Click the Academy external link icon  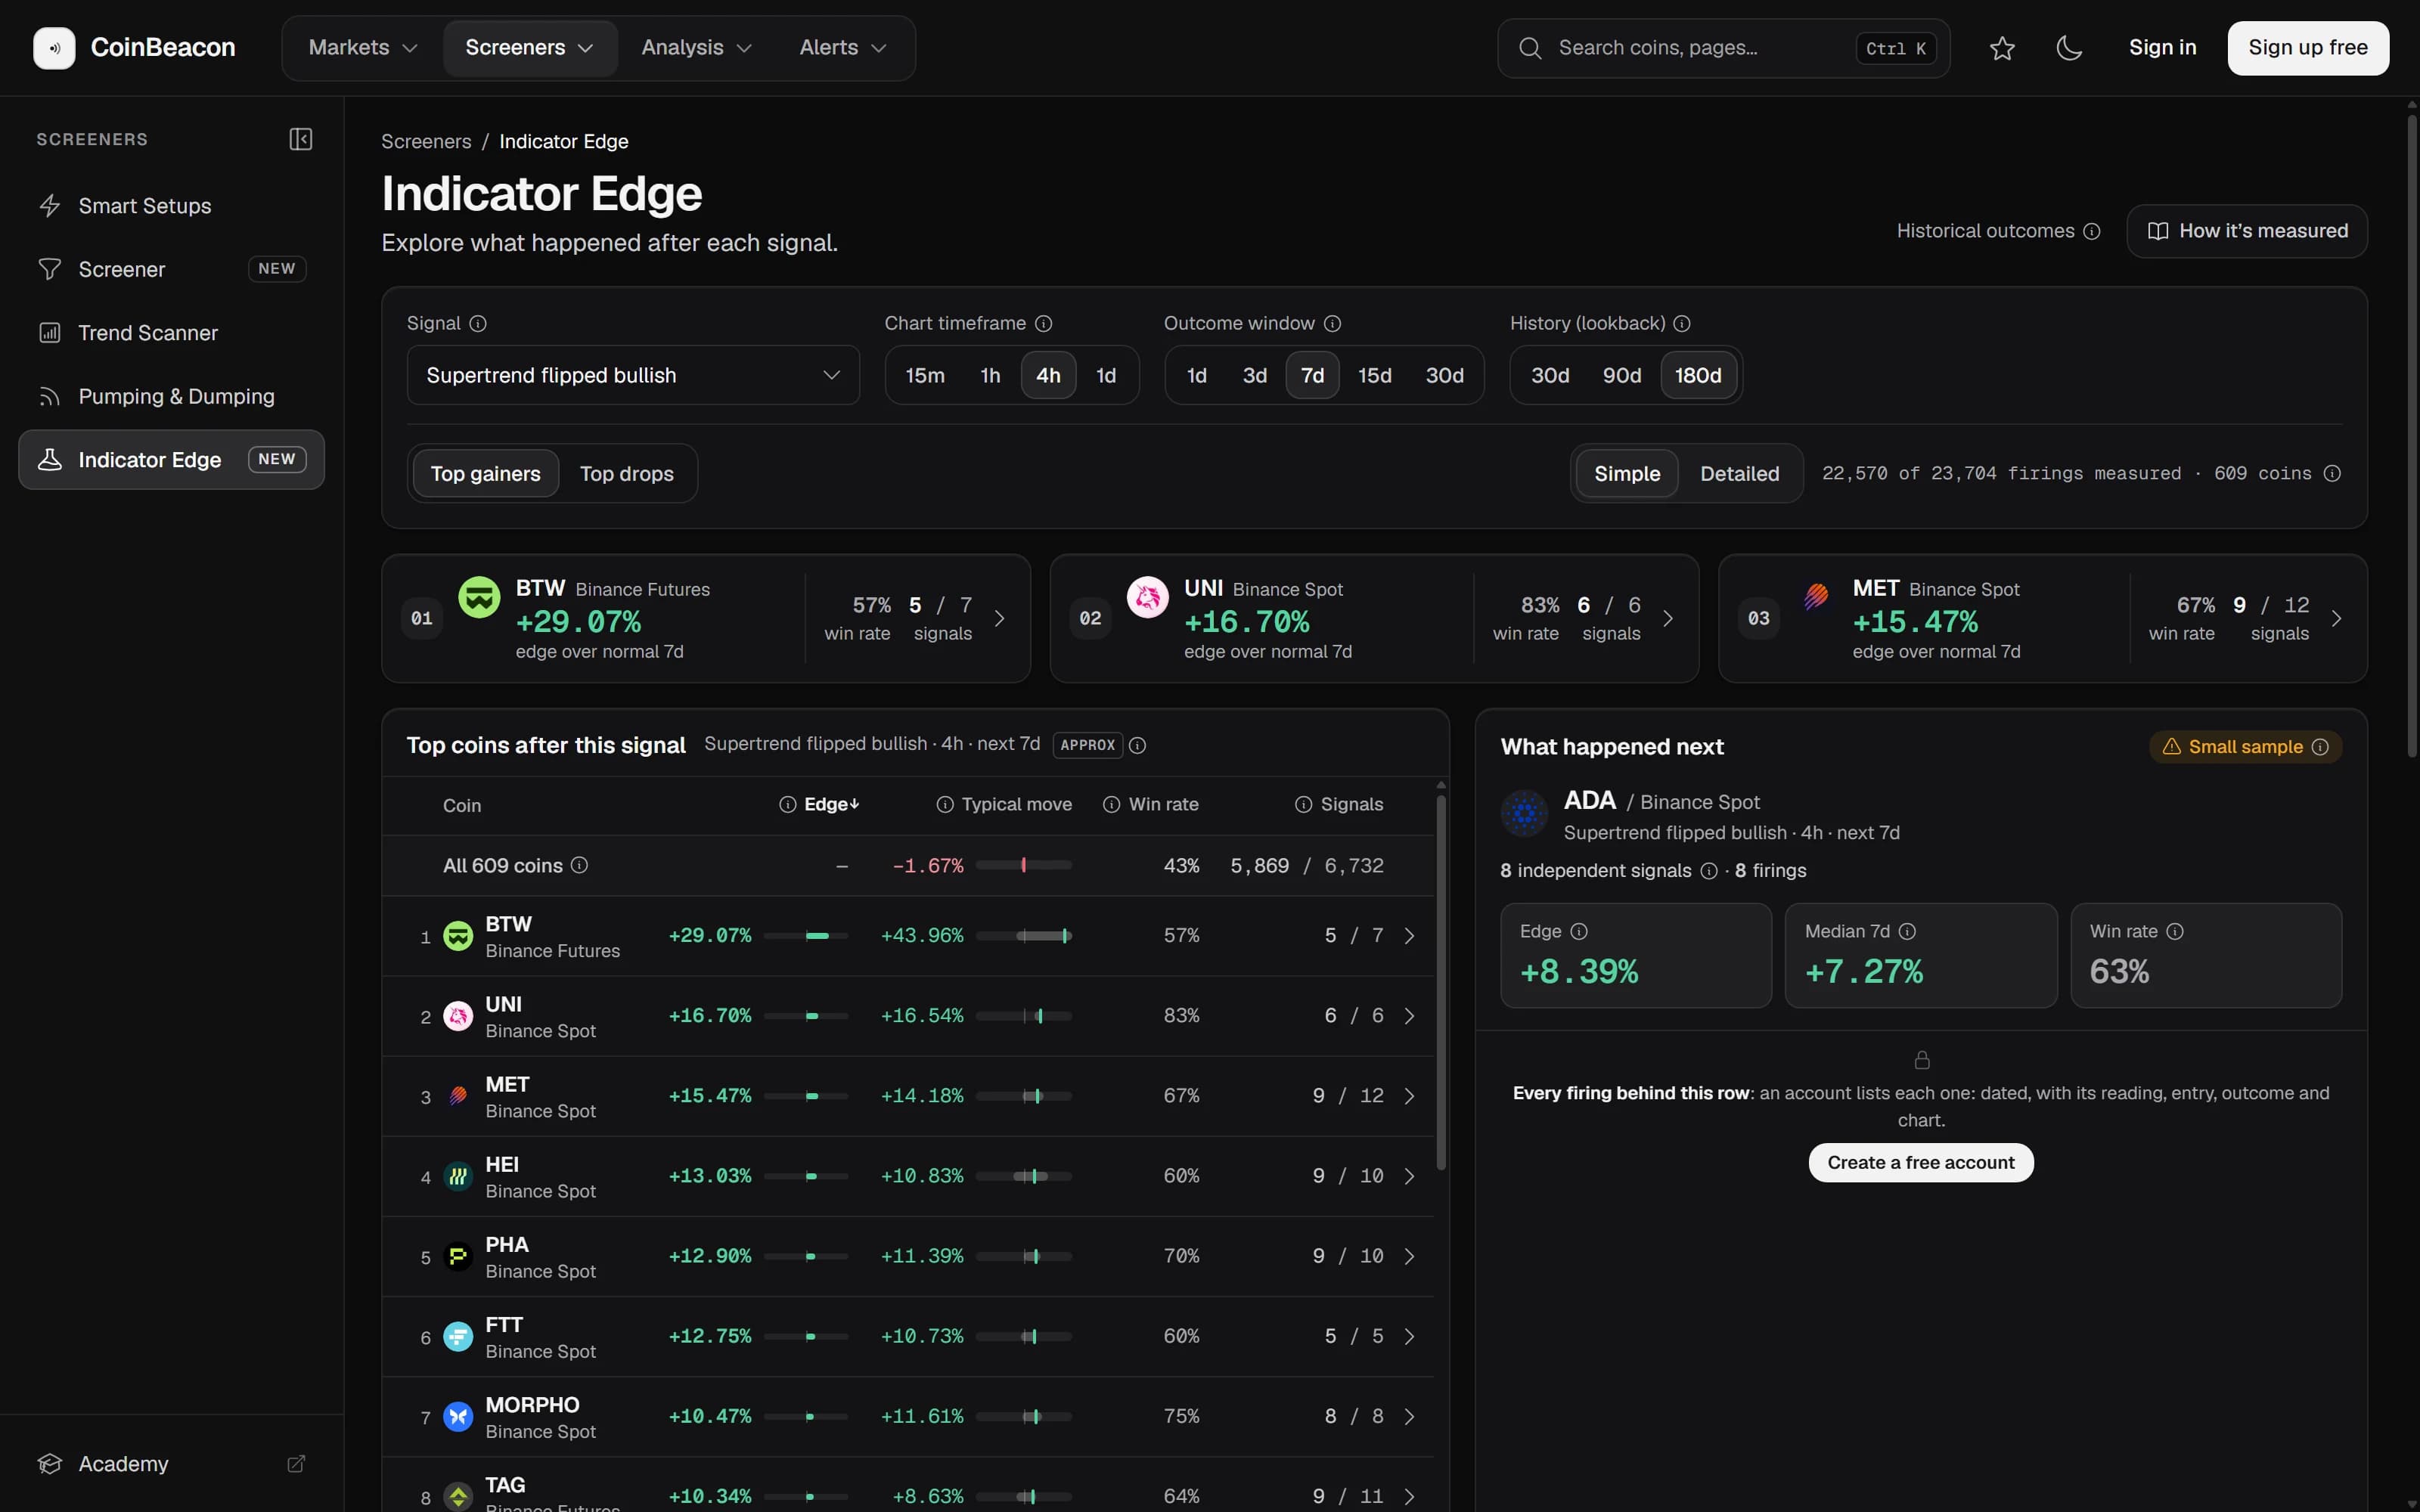296,1464
